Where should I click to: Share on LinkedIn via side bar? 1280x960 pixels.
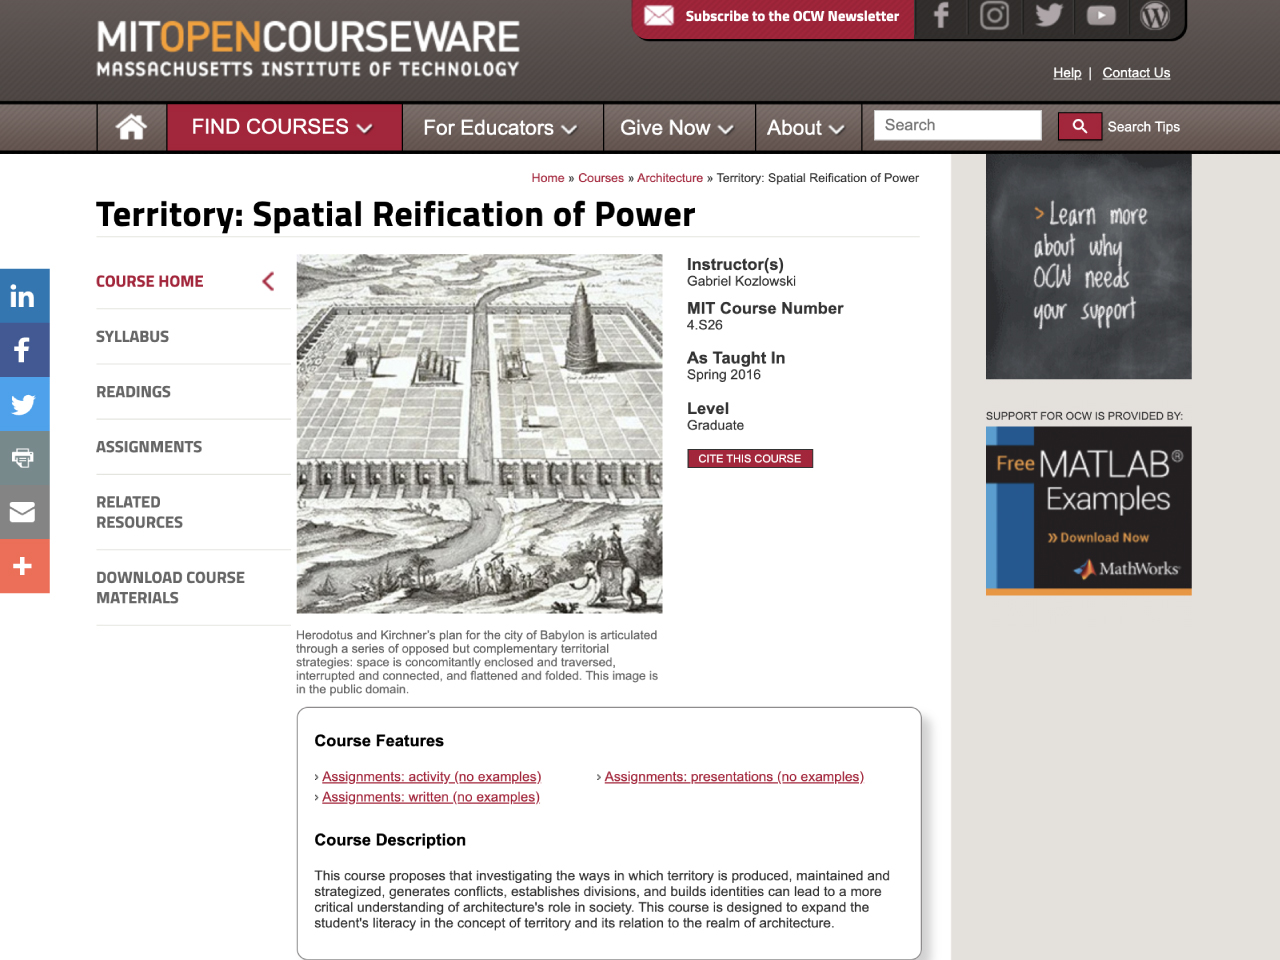pos(24,296)
